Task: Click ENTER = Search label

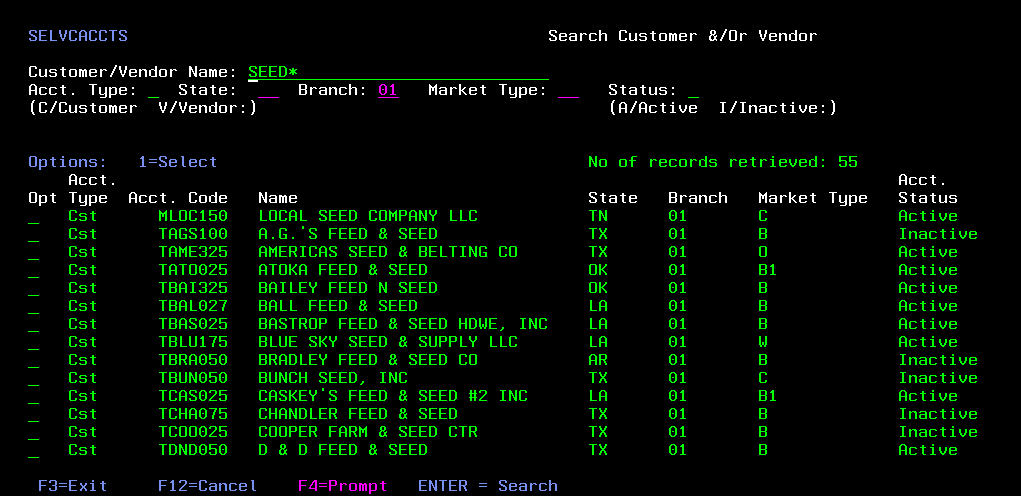Action: (487, 486)
